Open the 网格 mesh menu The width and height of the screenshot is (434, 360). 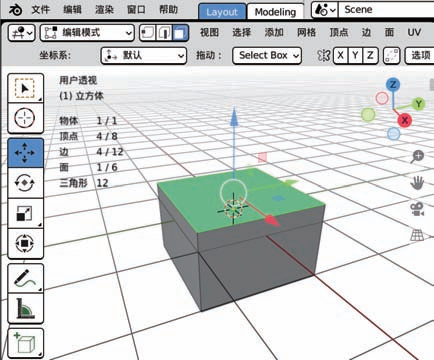(306, 32)
